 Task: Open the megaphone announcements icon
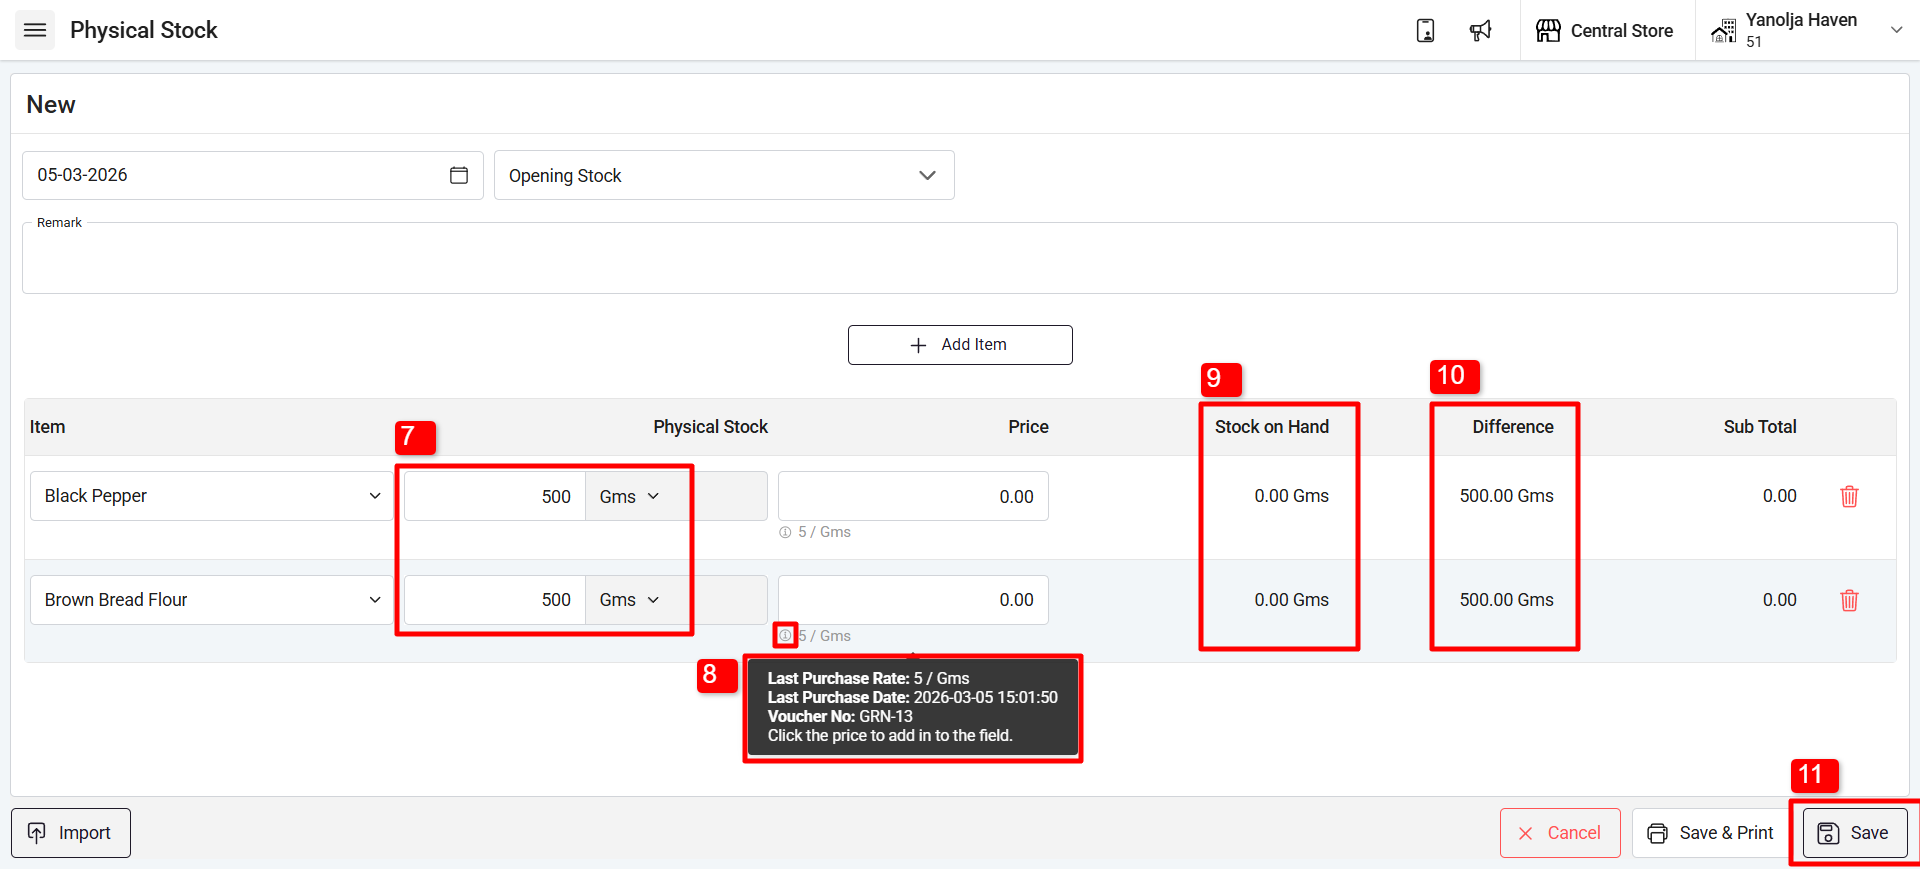pyautogui.click(x=1480, y=31)
